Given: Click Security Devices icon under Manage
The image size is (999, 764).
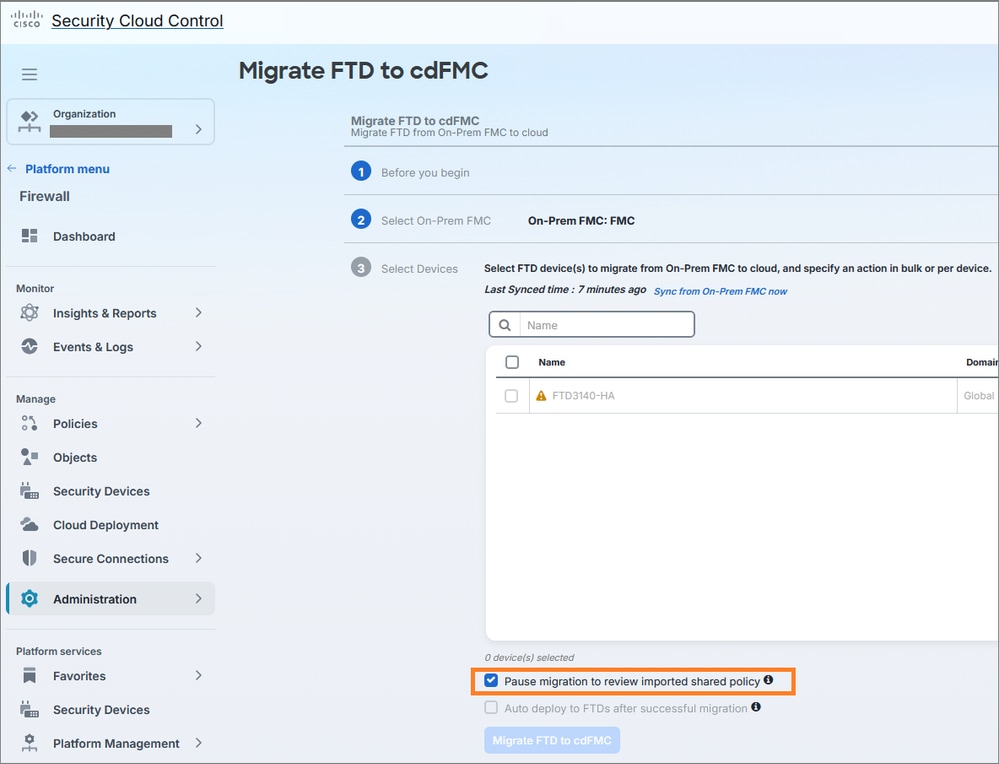Looking at the screenshot, I should point(29,491).
